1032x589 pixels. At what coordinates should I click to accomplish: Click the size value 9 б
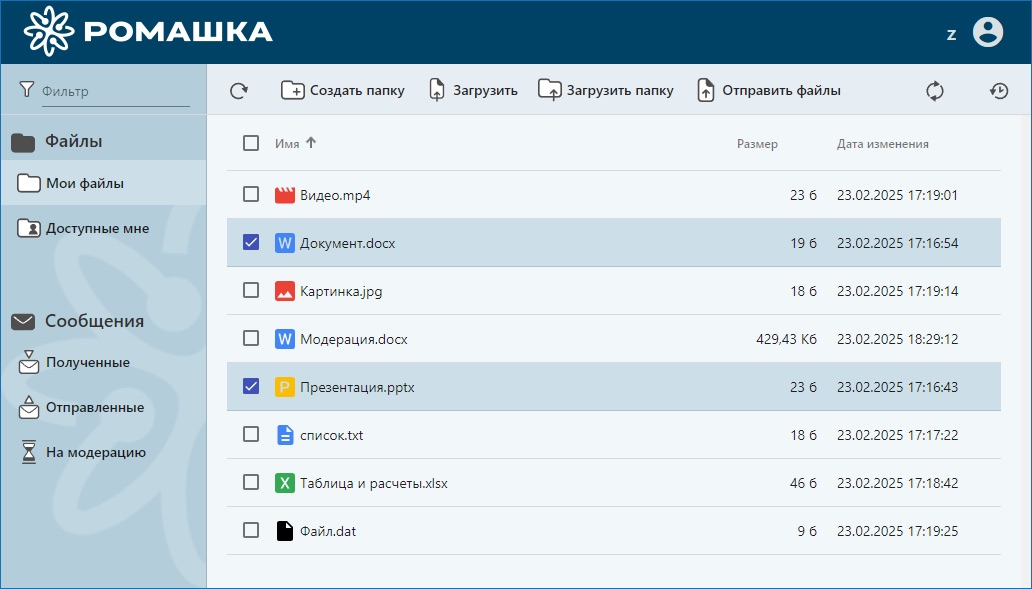(x=807, y=531)
